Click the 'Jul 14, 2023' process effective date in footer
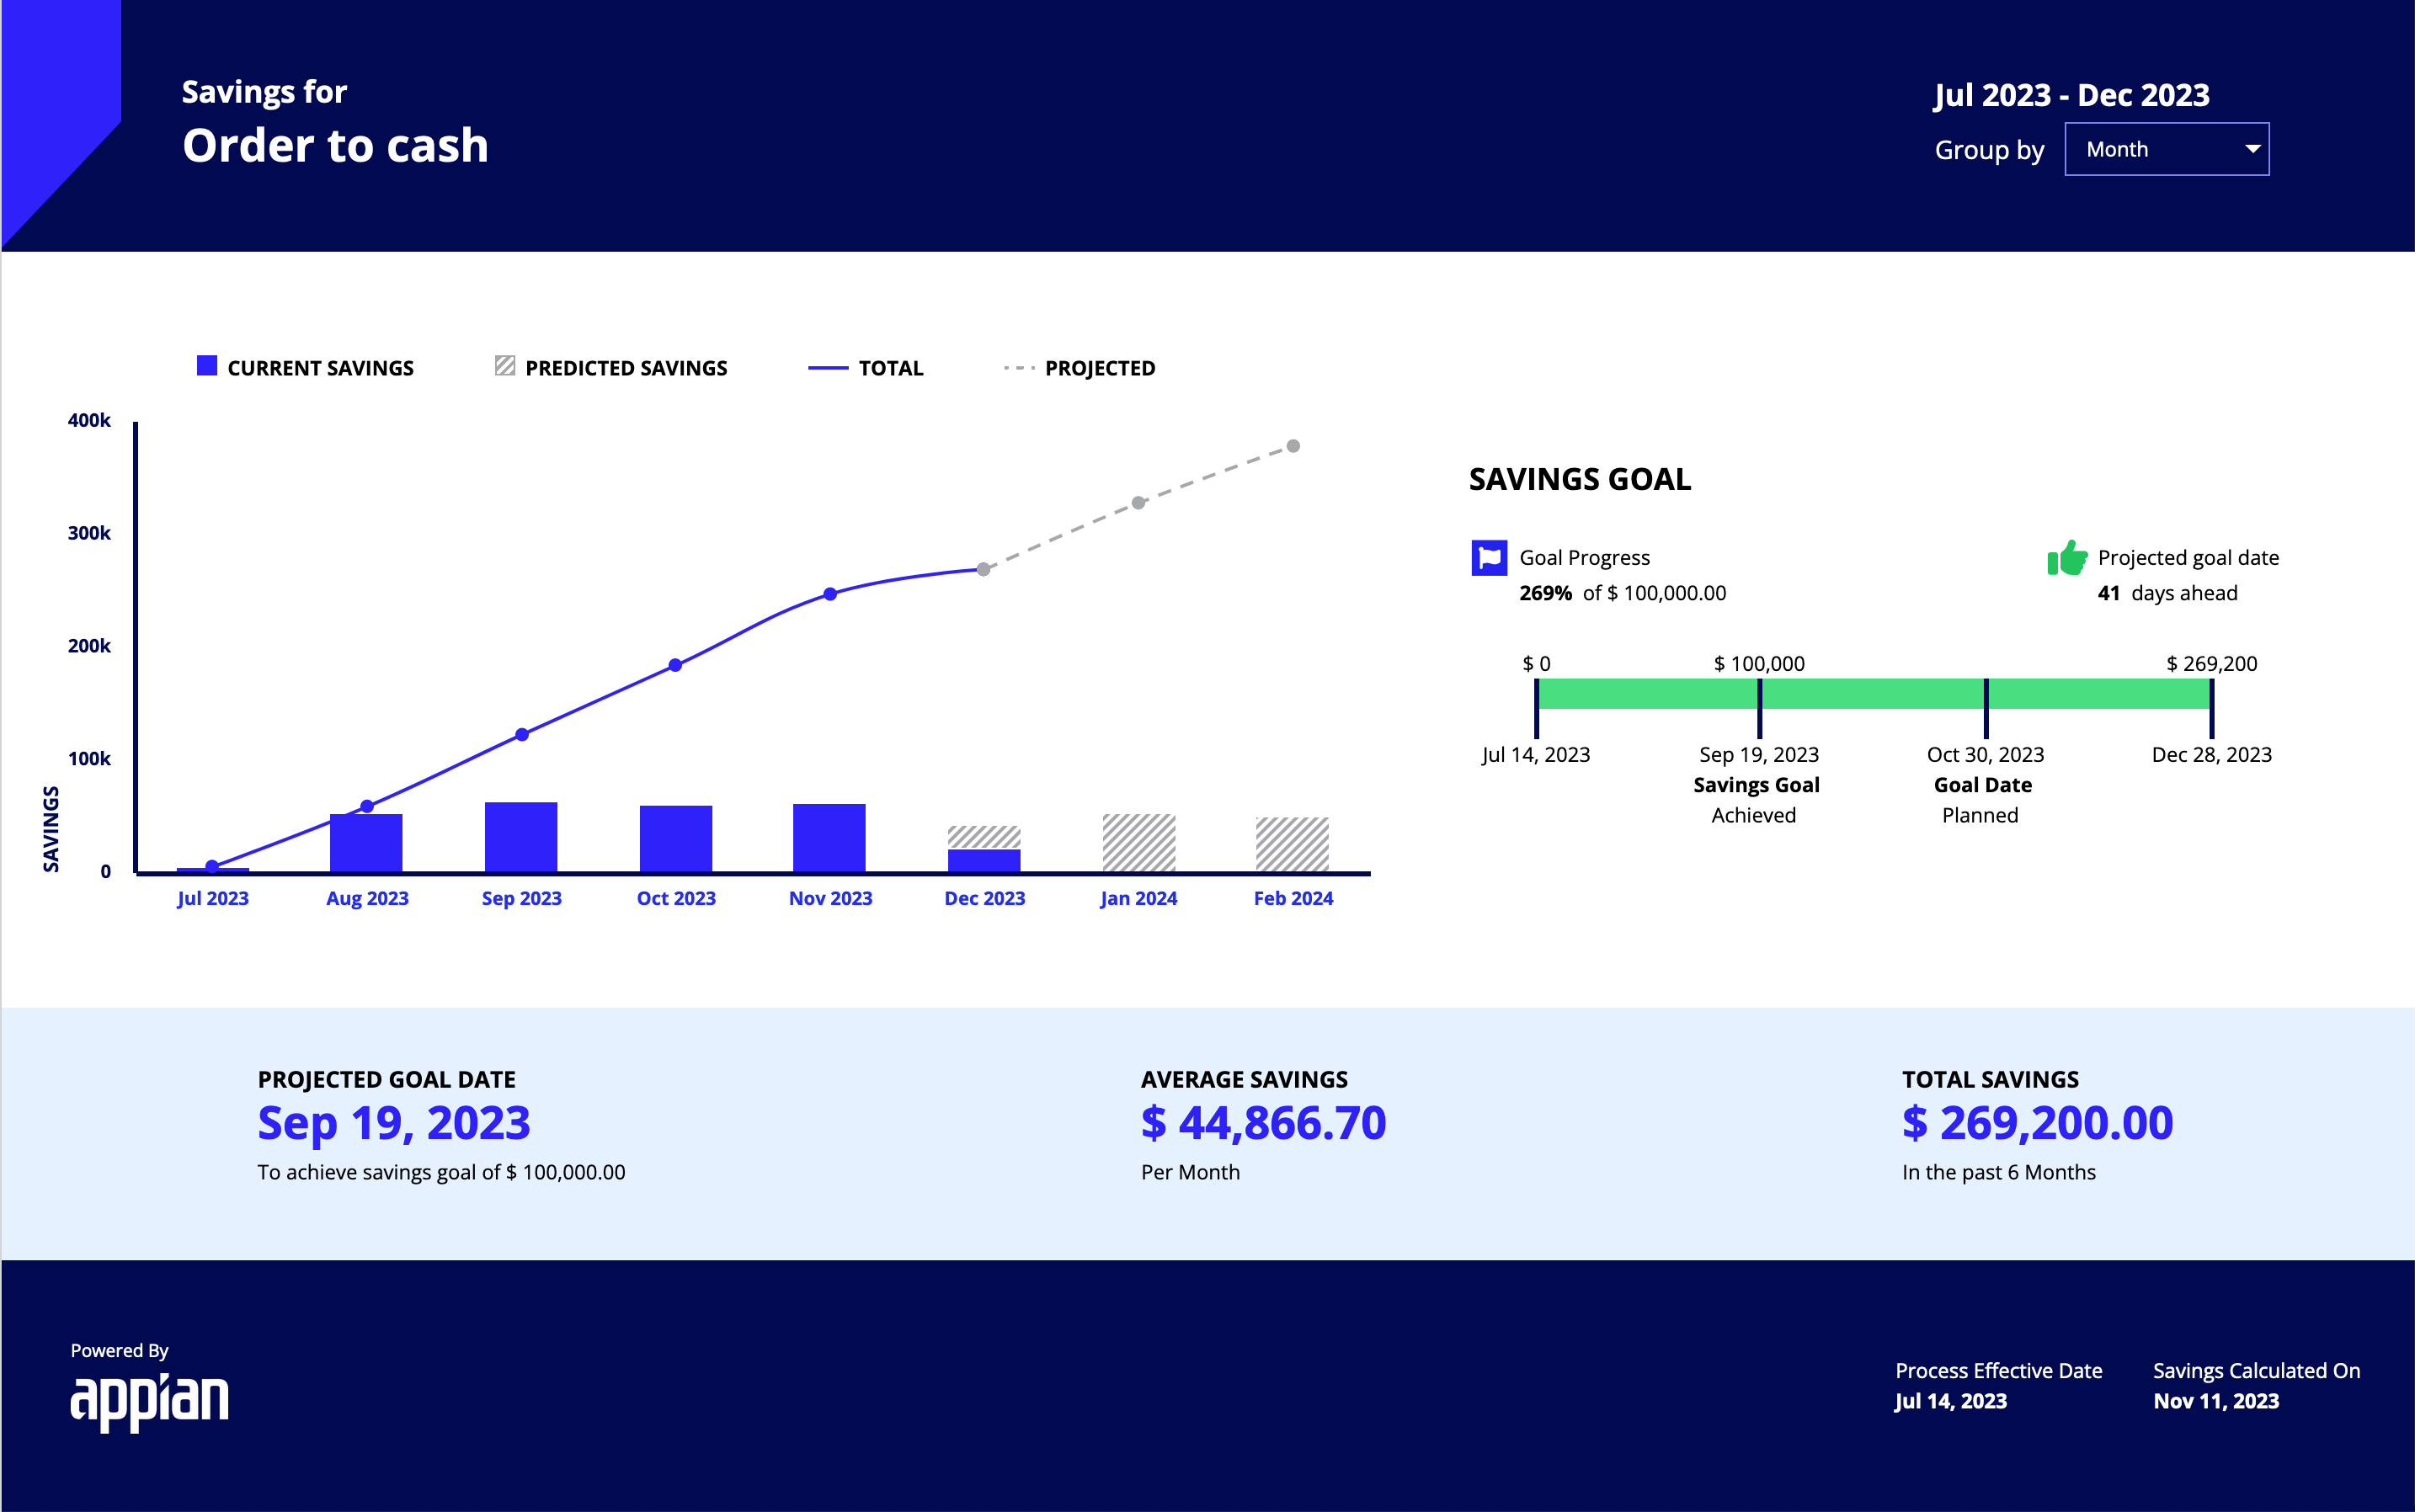The image size is (2415, 1512). point(1950,1401)
